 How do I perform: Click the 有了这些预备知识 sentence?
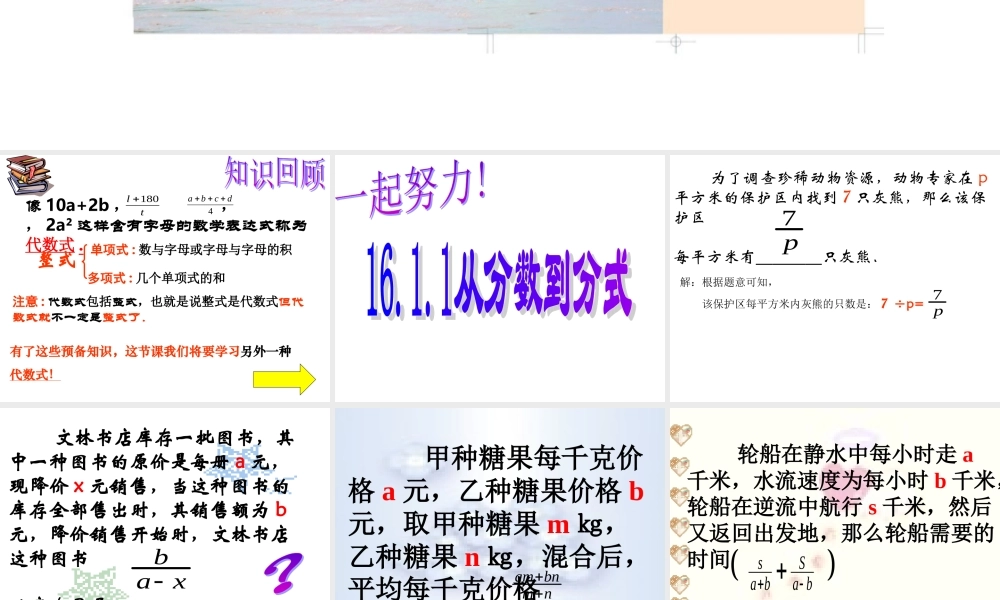[151, 362]
